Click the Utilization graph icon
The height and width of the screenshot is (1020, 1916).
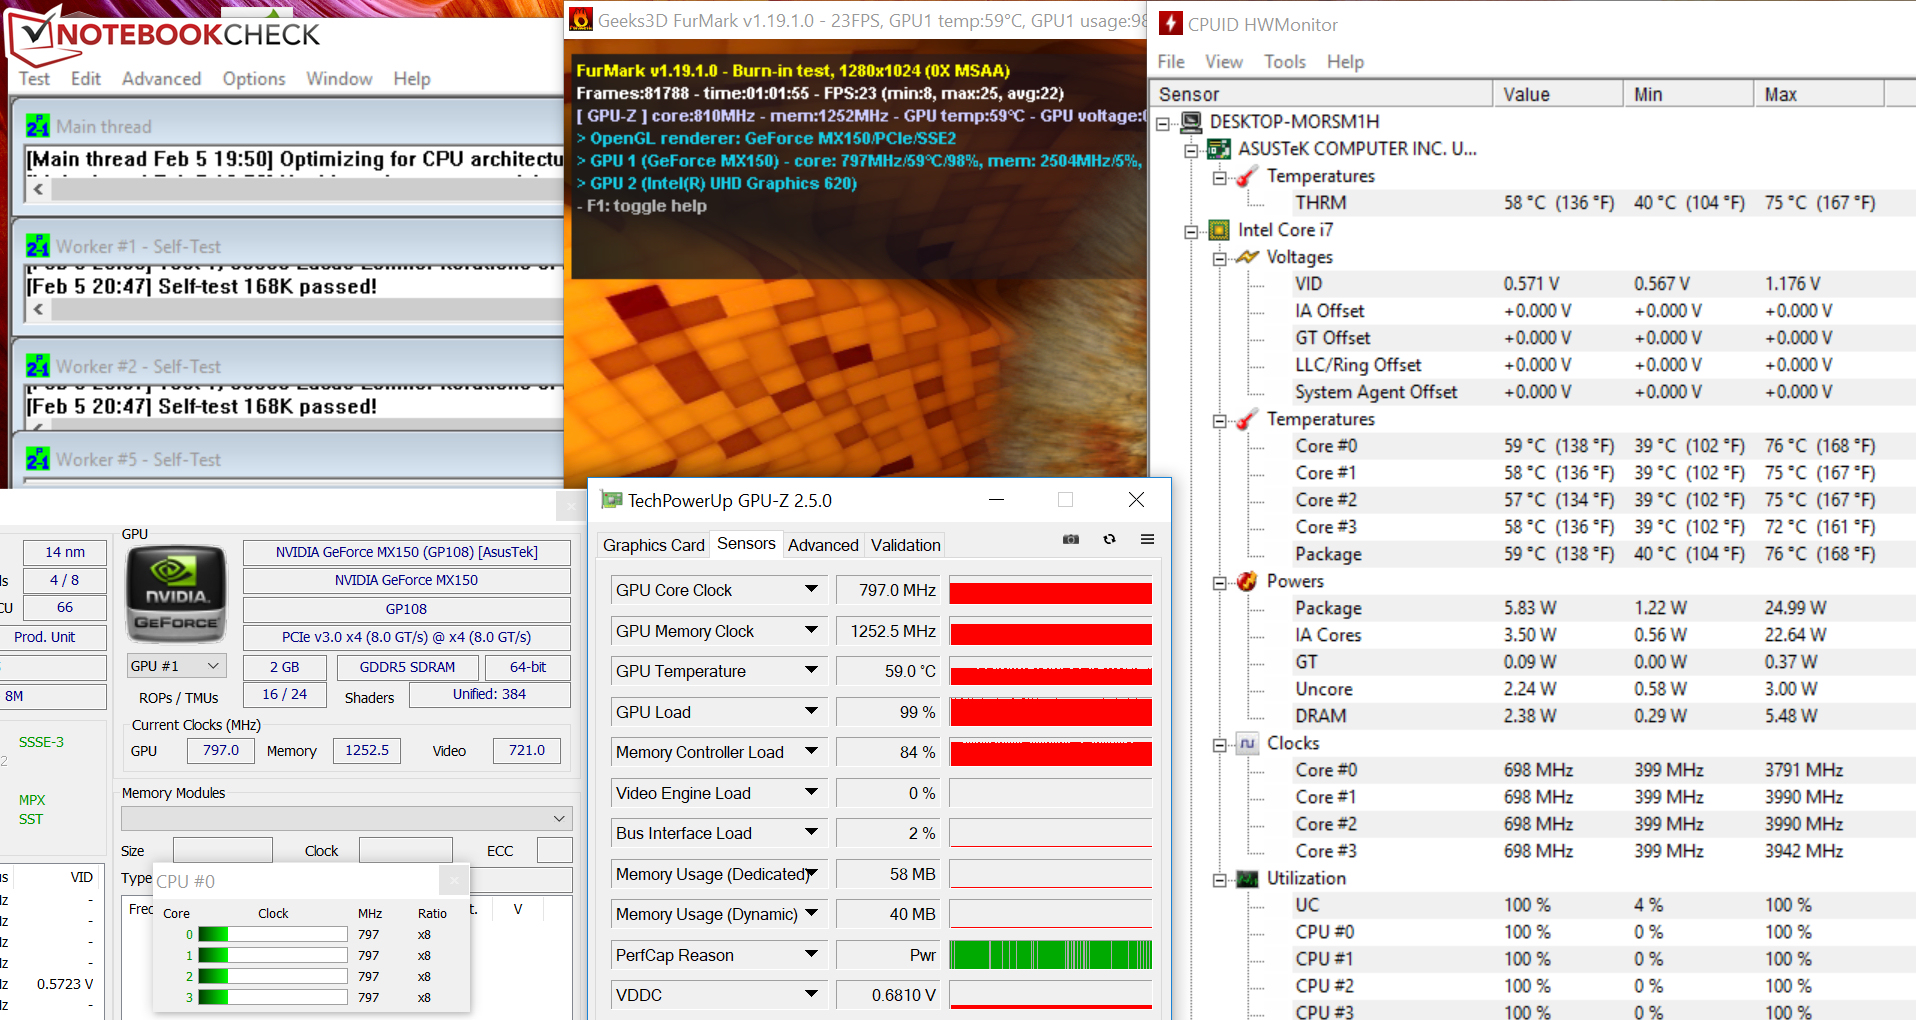coord(1247,878)
